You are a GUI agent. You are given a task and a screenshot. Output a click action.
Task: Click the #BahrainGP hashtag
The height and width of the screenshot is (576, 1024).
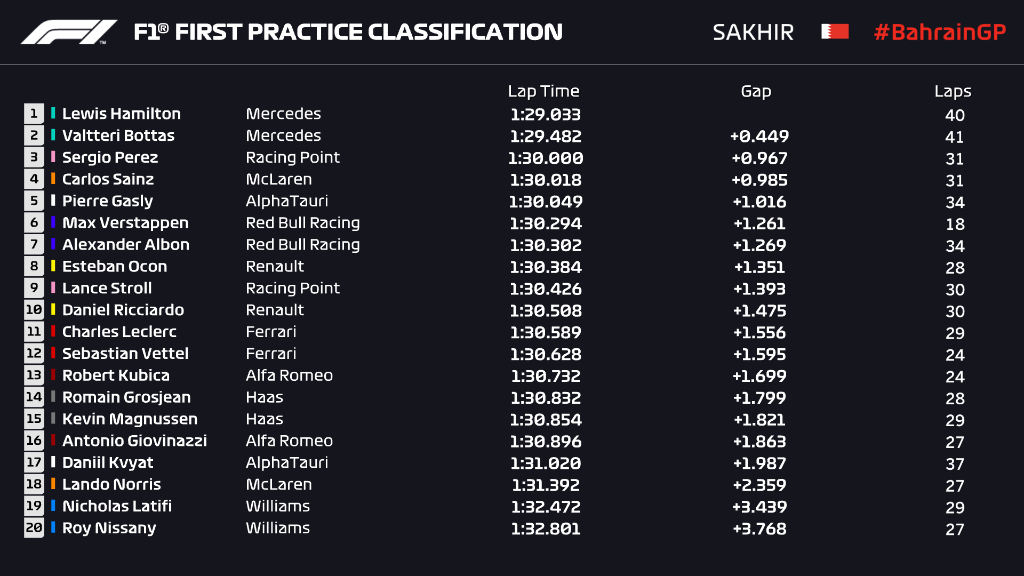(938, 32)
